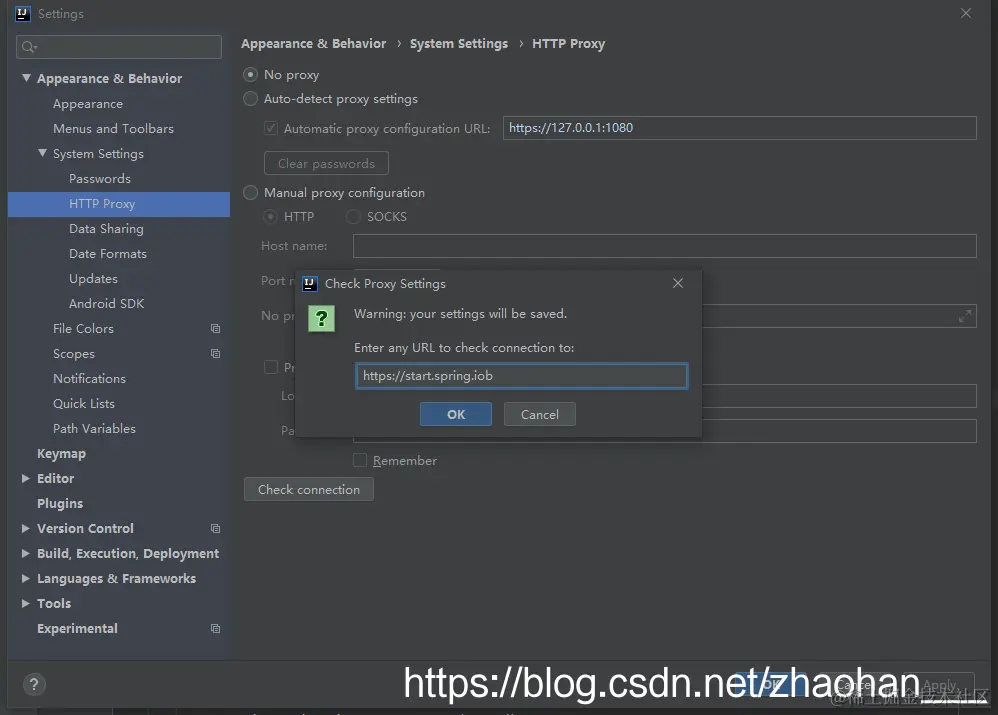This screenshot has height=715, width=998.
Task: Open the Quick Lists page
Action: point(84,404)
